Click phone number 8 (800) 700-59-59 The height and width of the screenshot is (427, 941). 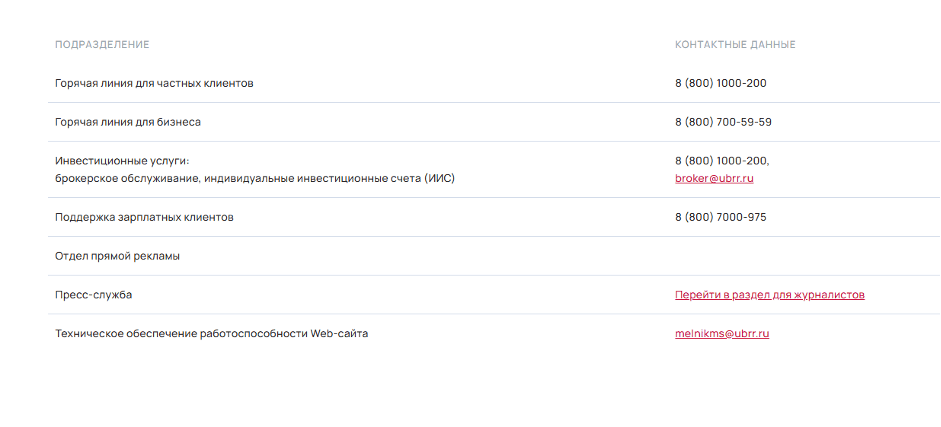[x=723, y=122]
